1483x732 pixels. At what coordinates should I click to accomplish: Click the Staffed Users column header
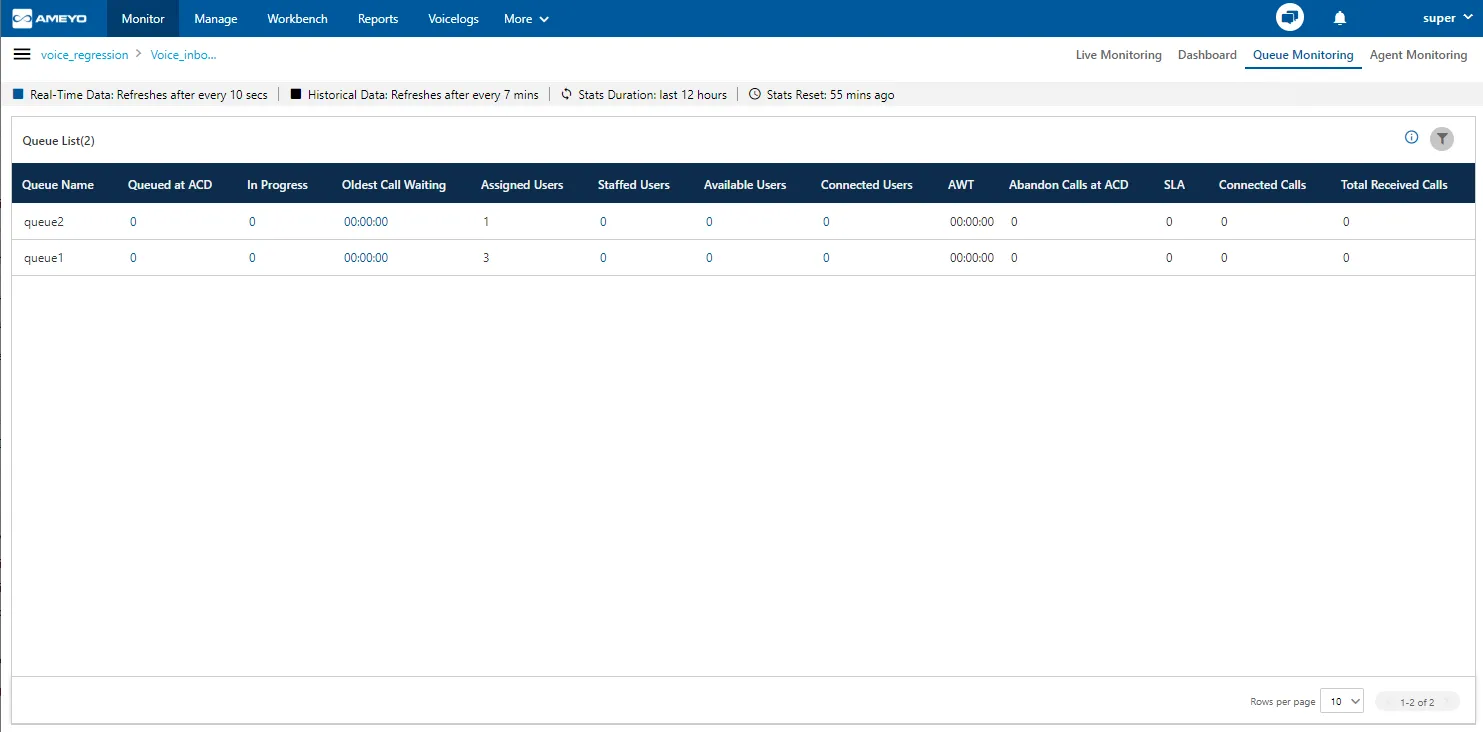coord(634,185)
